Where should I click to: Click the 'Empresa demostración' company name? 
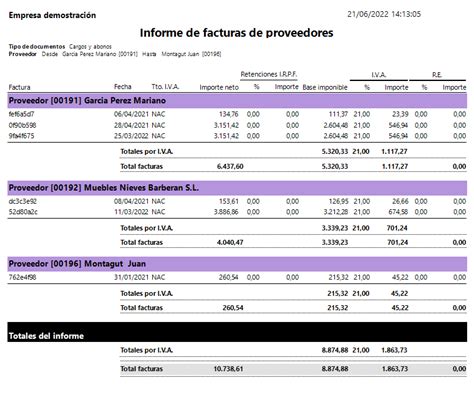tap(52, 15)
